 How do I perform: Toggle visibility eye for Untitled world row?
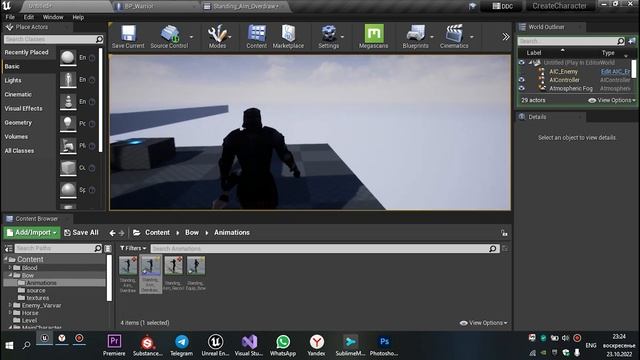tap(522, 62)
